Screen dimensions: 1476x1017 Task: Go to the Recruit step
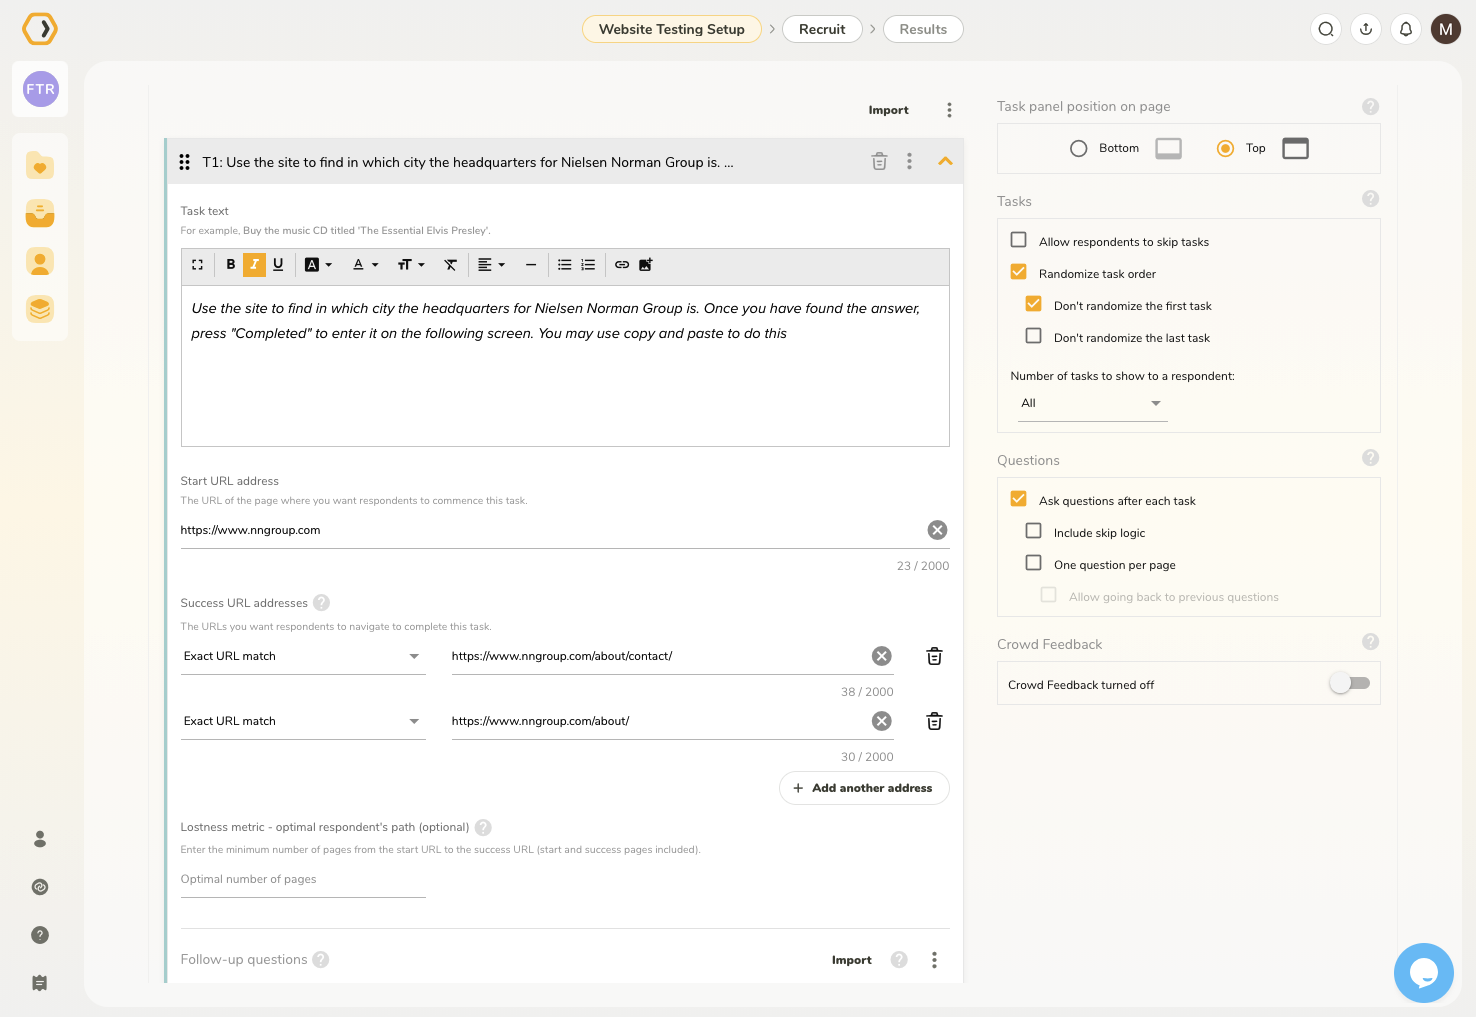[822, 29]
